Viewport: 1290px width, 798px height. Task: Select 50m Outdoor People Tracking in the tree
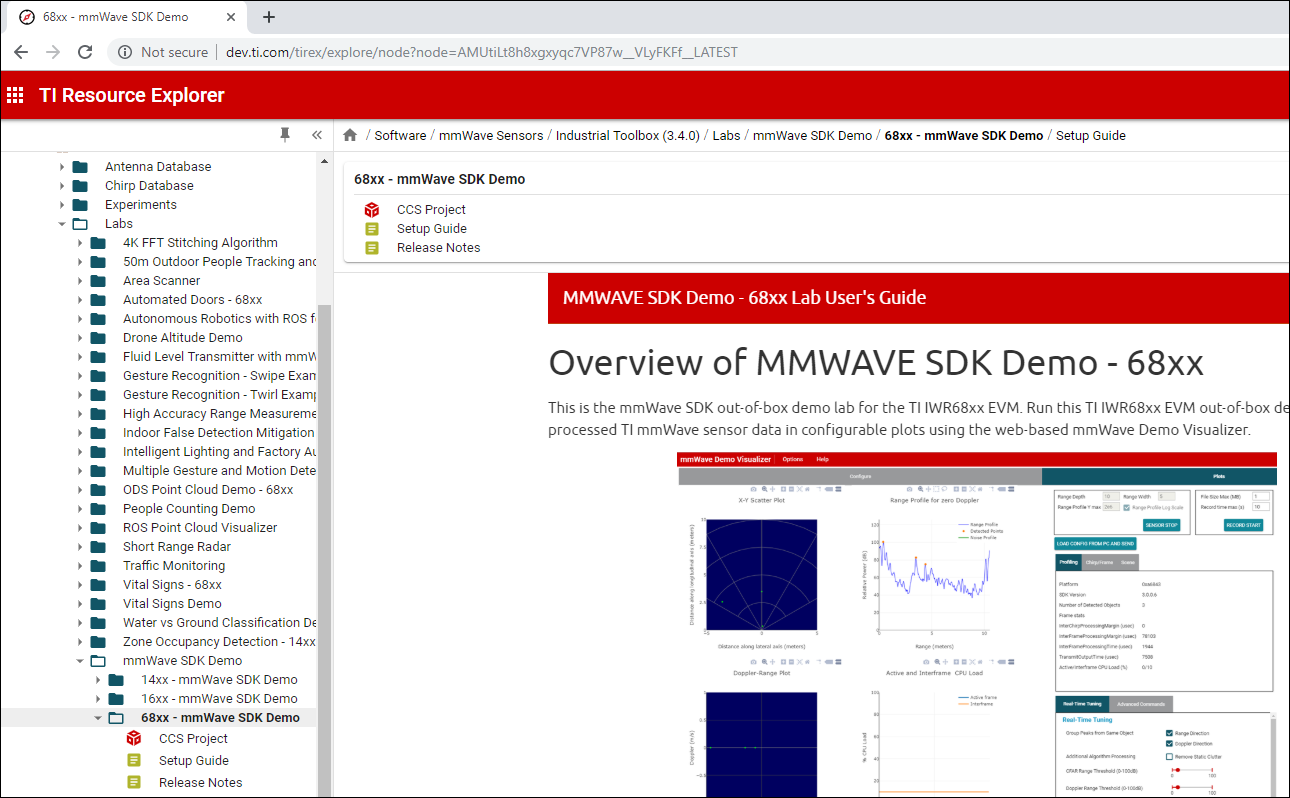pyautogui.click(x=220, y=262)
